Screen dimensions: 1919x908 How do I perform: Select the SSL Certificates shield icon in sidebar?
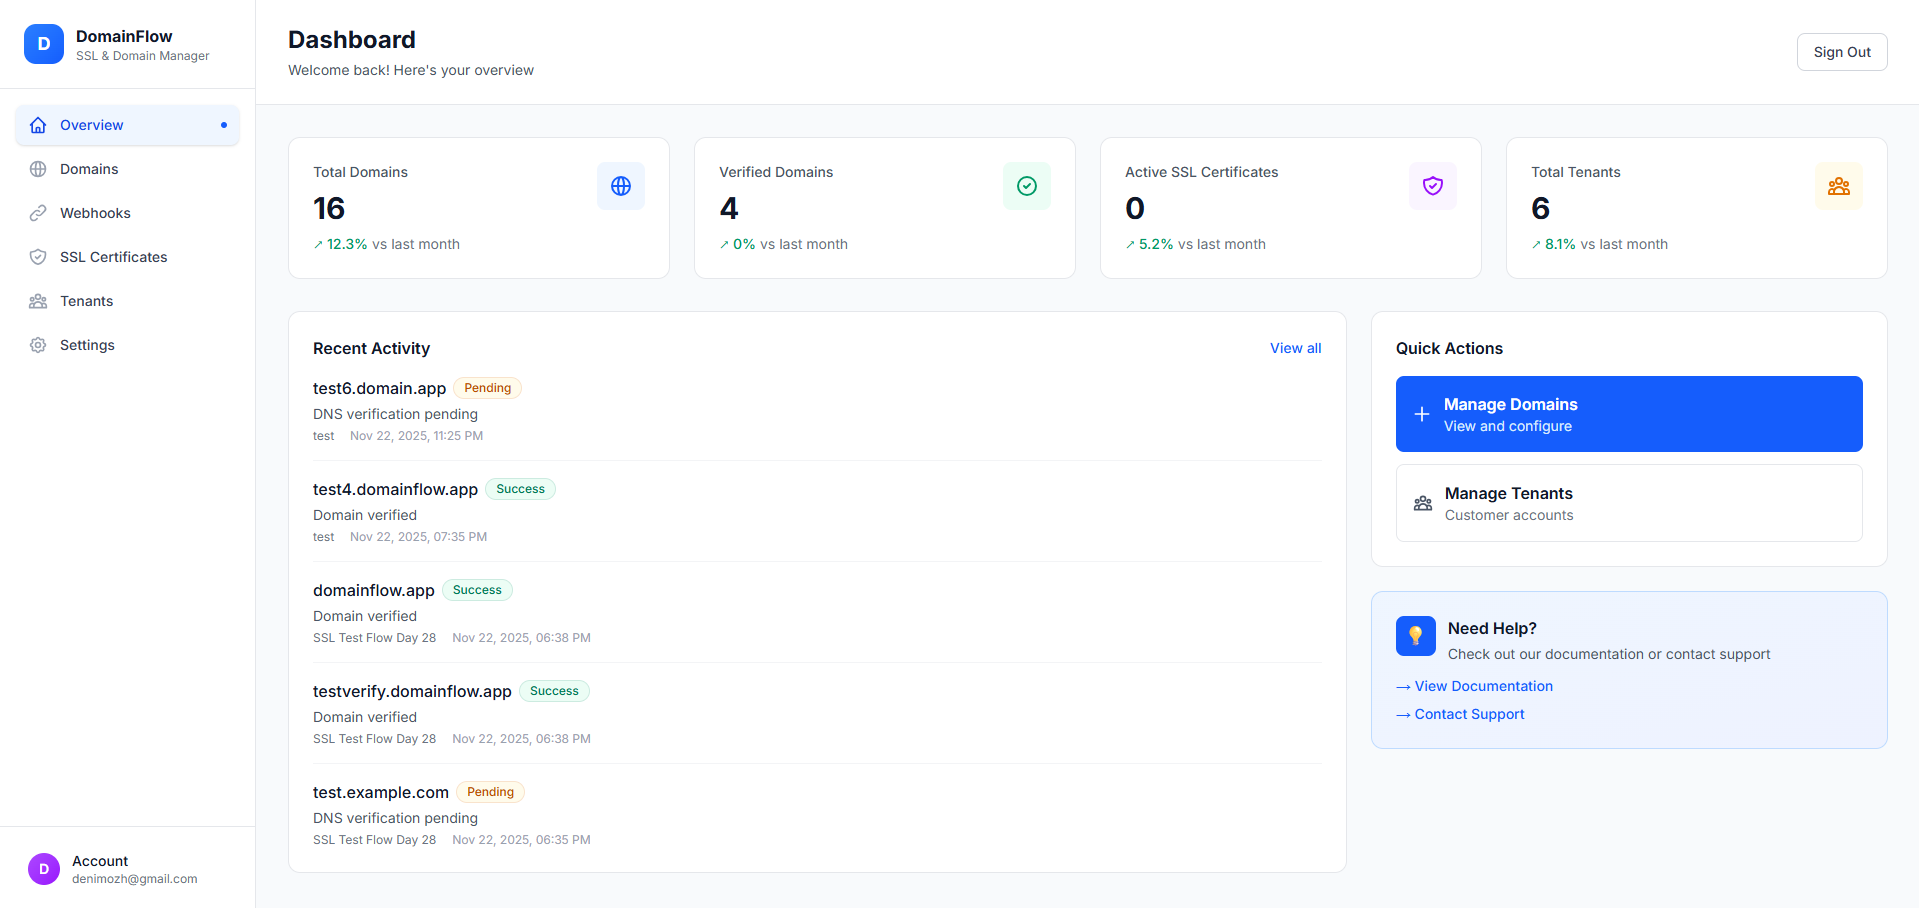(x=38, y=256)
